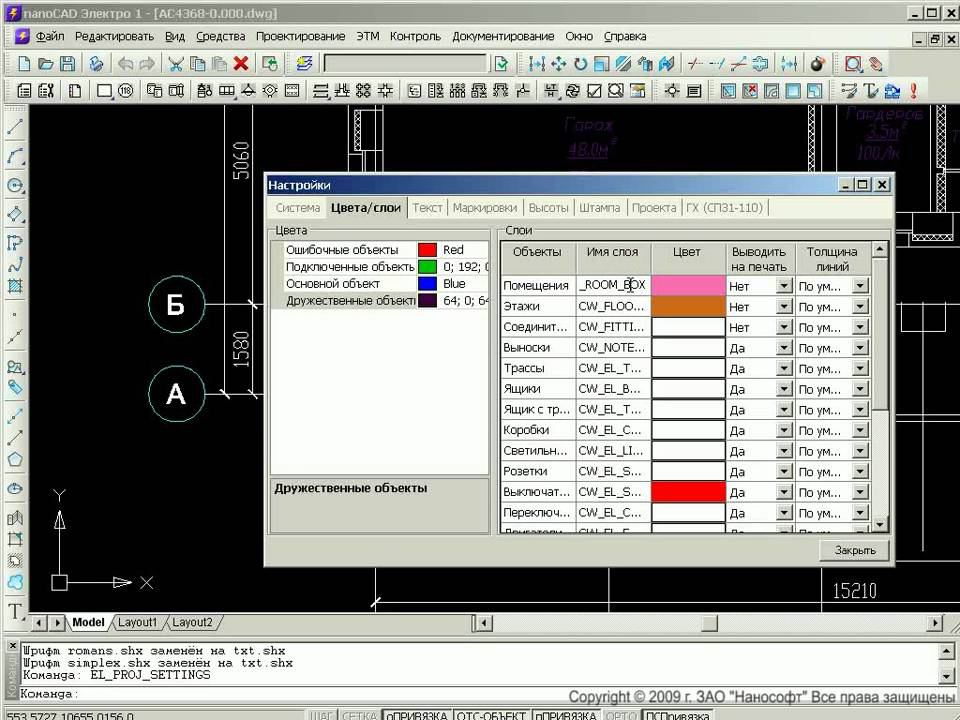960x720 pixels.
Task: Open line thickness dropdown for Трассы row
Action: coord(860,369)
